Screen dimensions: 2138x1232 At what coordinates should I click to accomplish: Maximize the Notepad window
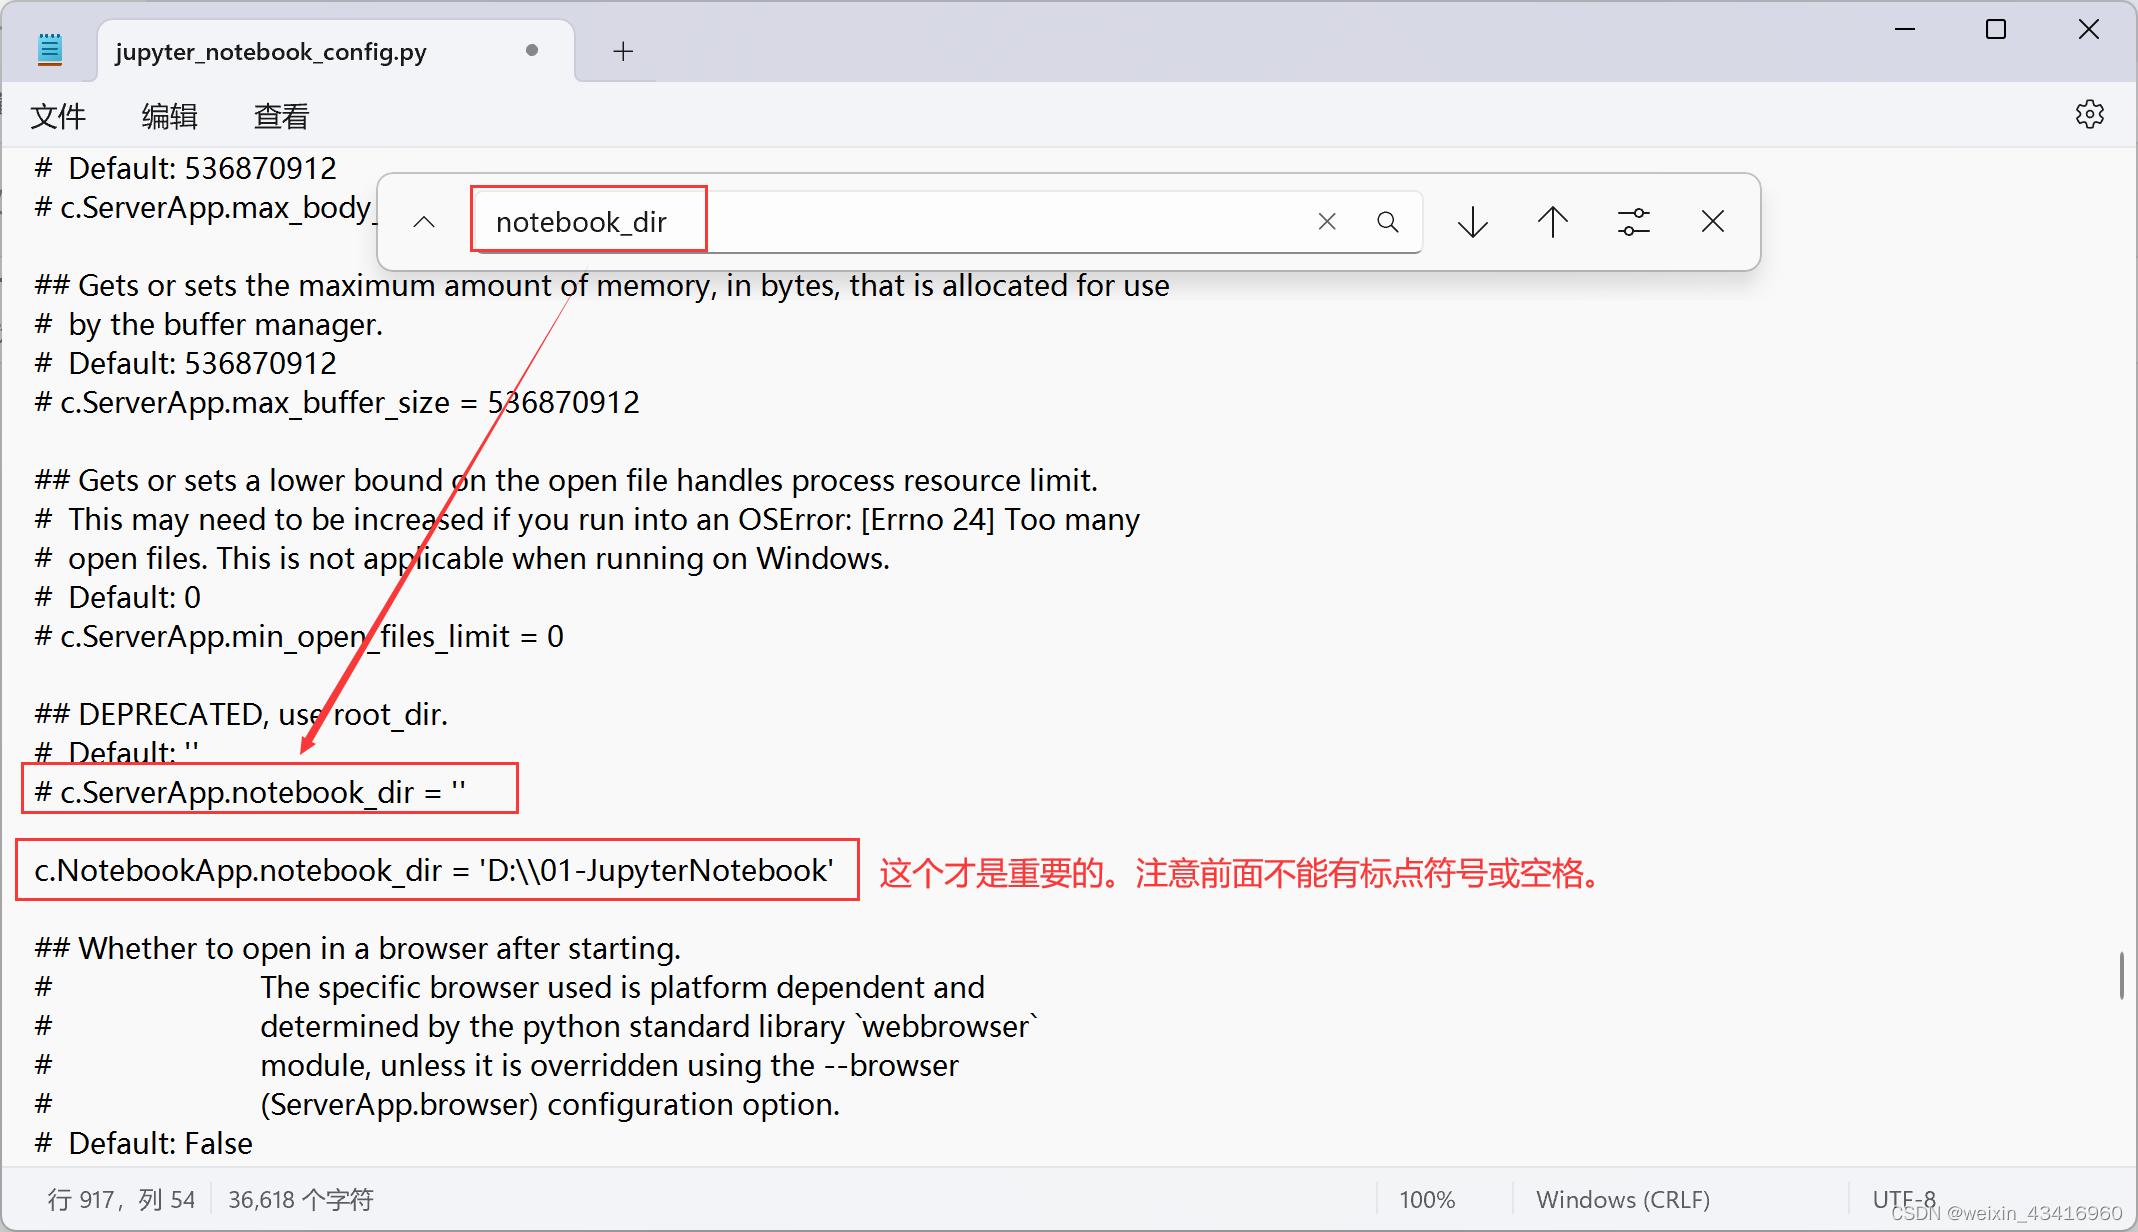[1996, 30]
